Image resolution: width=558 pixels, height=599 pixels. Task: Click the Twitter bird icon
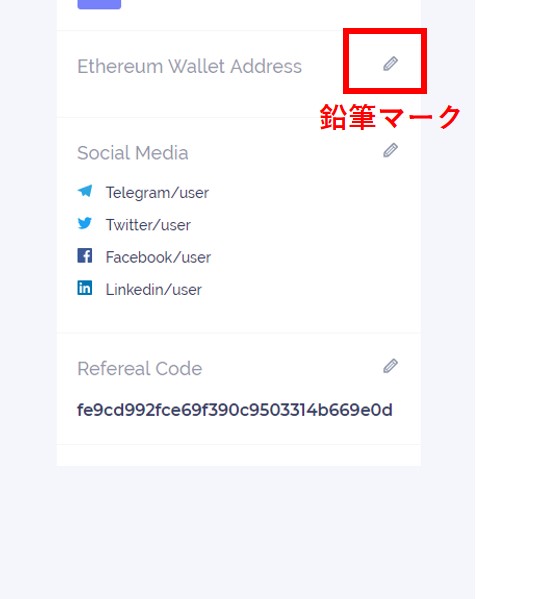85,223
